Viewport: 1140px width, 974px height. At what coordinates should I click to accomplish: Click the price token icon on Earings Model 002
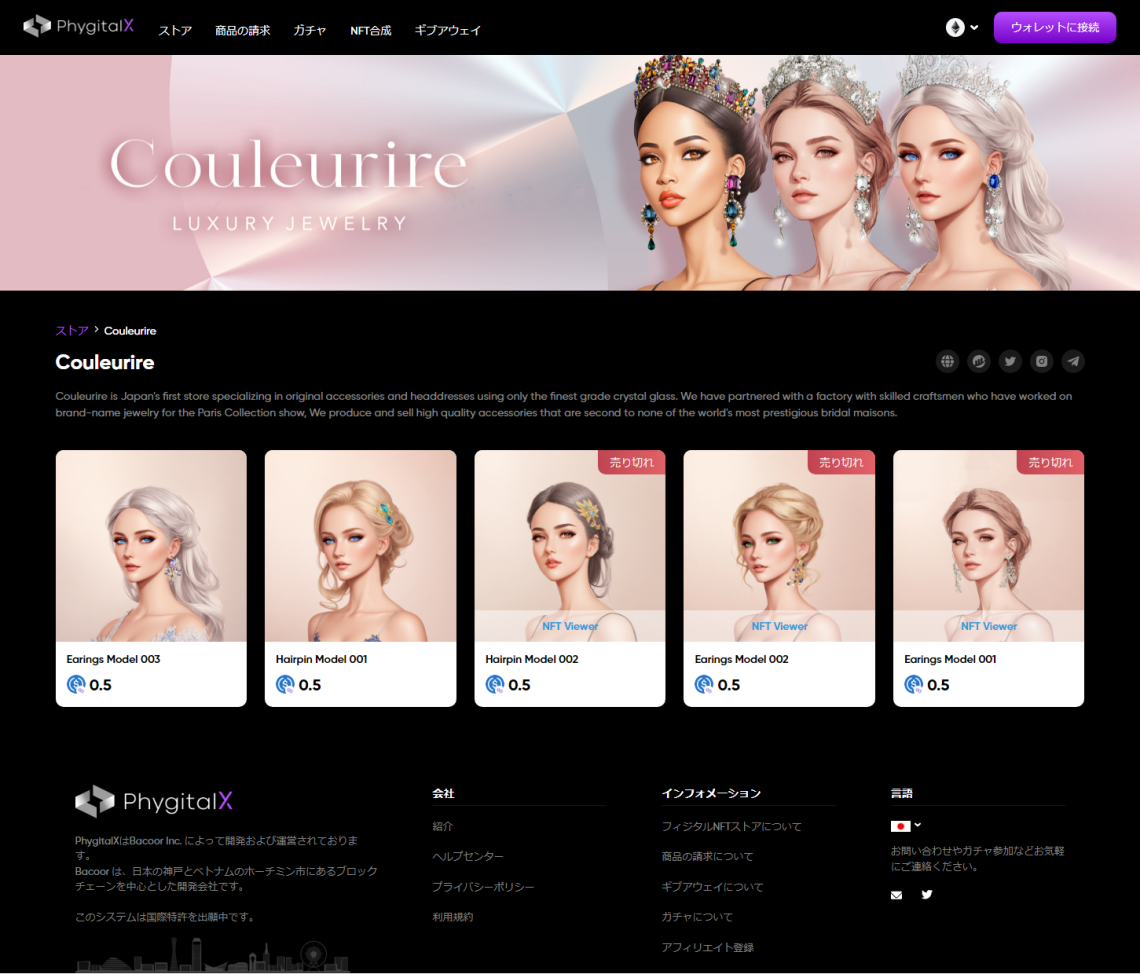pos(705,685)
